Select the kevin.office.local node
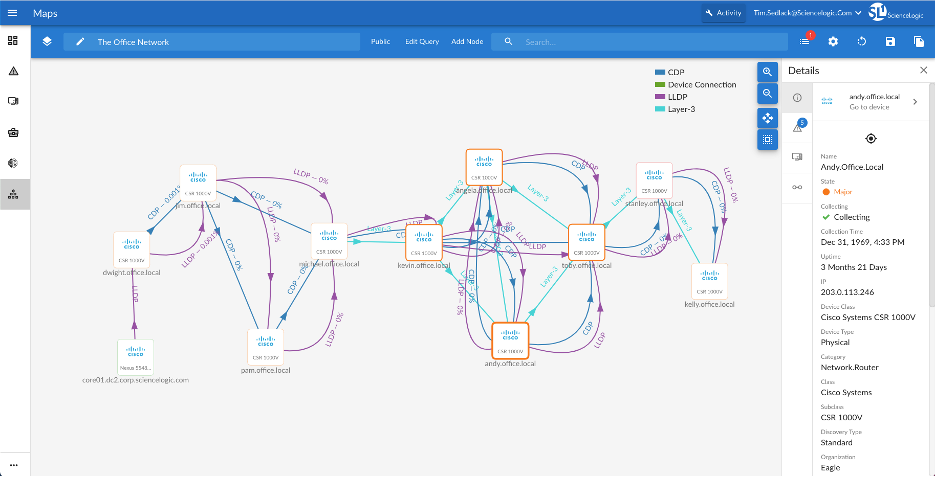The height and width of the screenshot is (481, 936). (424, 243)
